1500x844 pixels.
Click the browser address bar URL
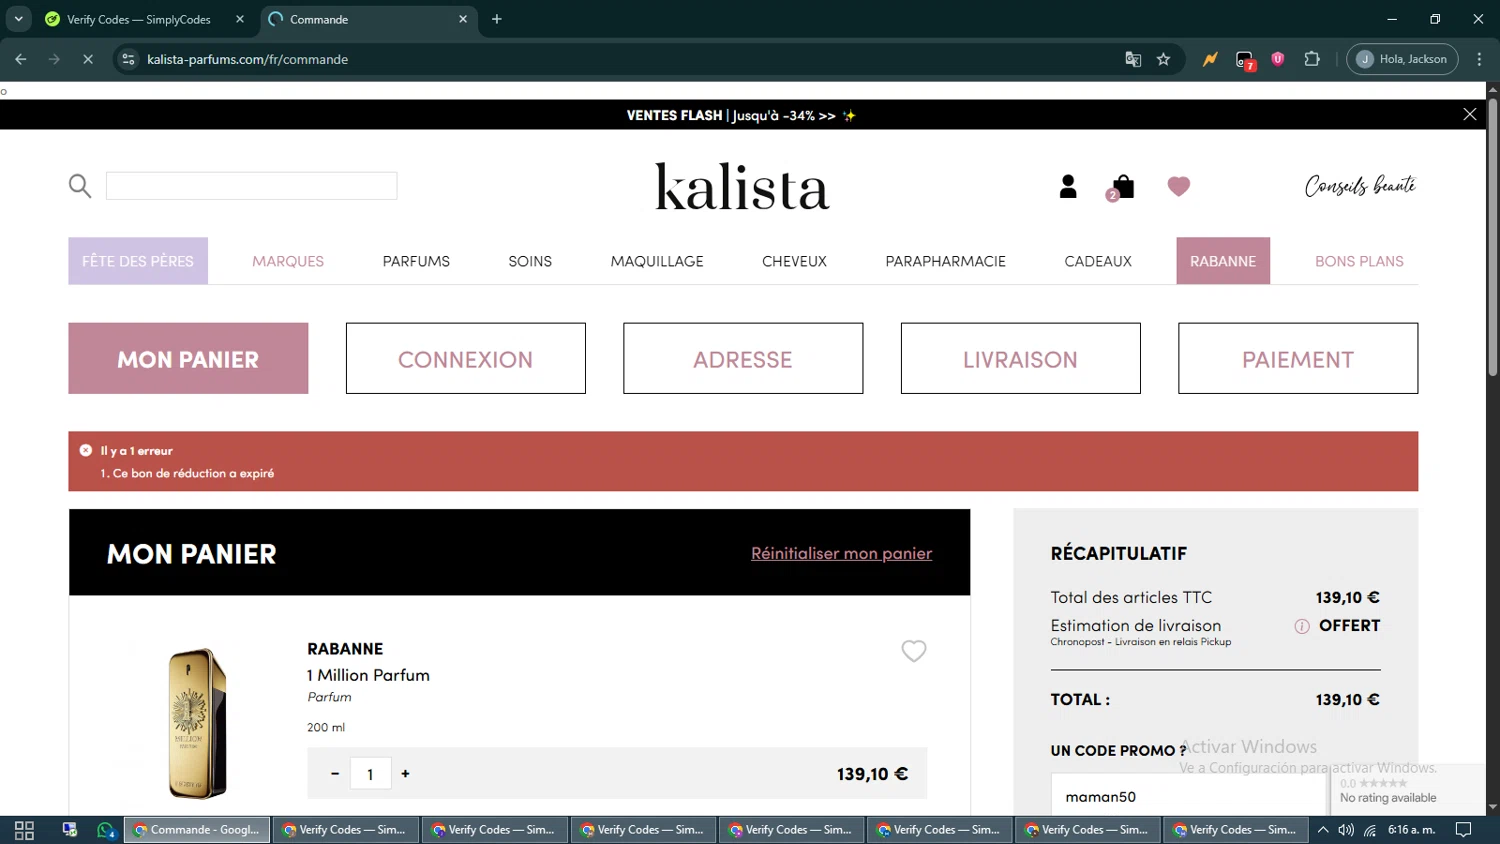248,59
